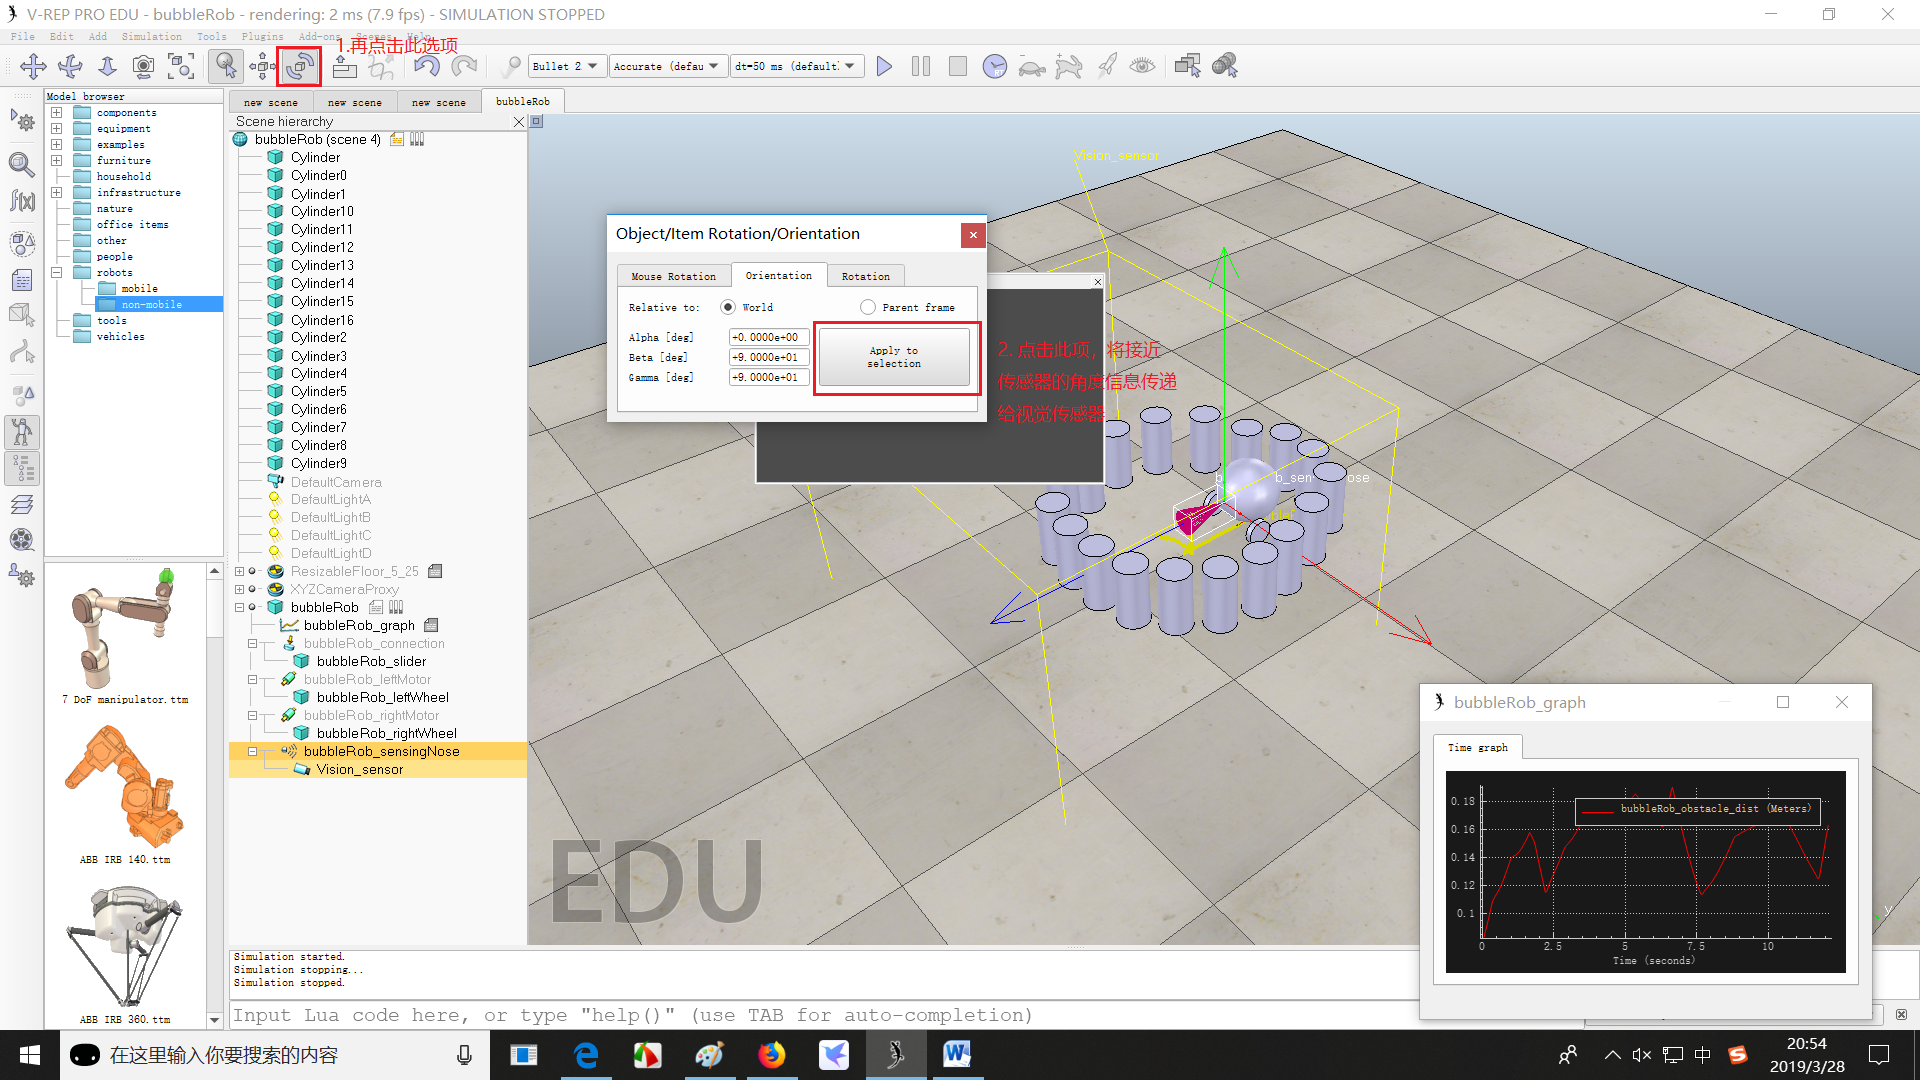This screenshot has width=1920, height=1080.
Task: Open the Bullet 2 physics engine dropdown
Action: (x=566, y=67)
